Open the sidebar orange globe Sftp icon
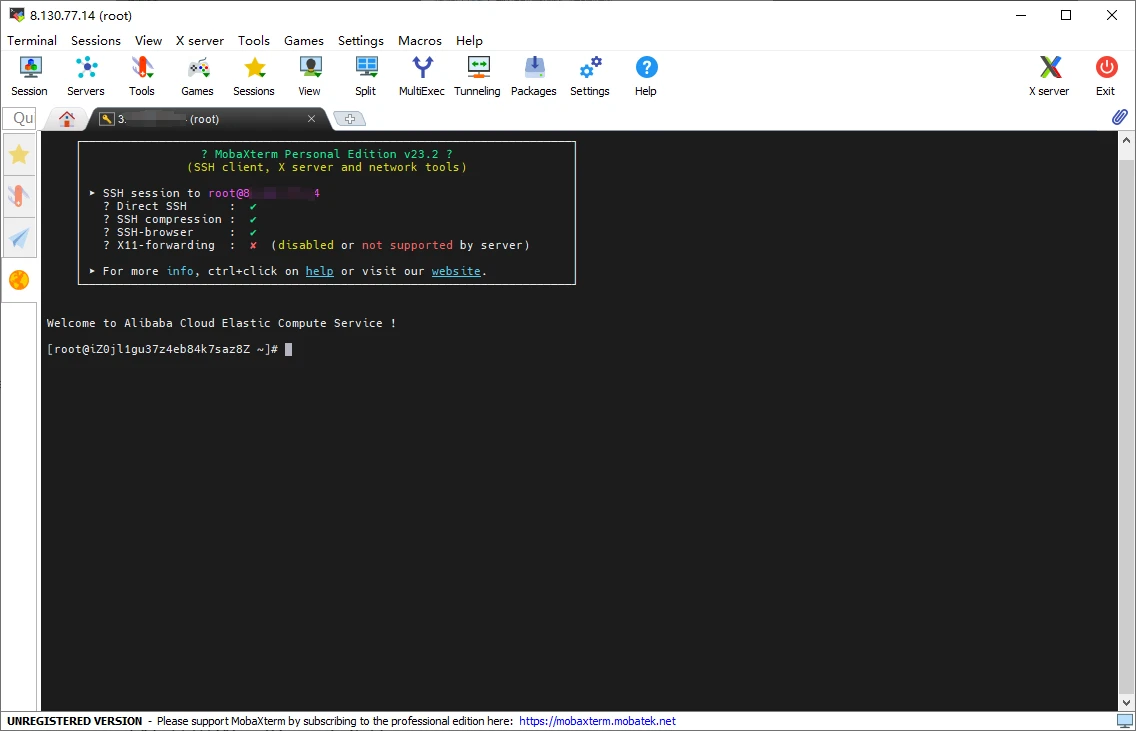 click(x=20, y=280)
